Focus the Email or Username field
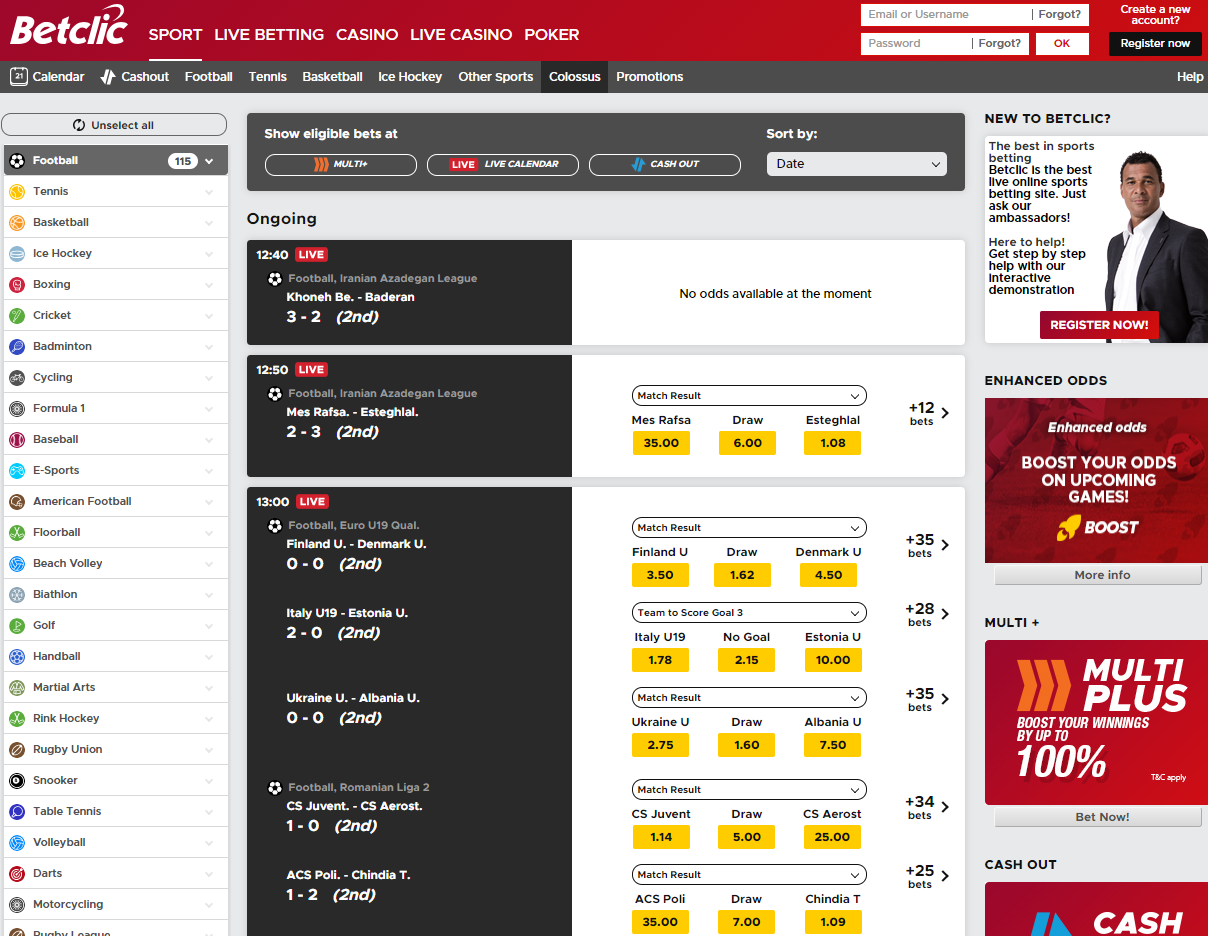Screen dimensions: 1208x936 click(x=945, y=15)
